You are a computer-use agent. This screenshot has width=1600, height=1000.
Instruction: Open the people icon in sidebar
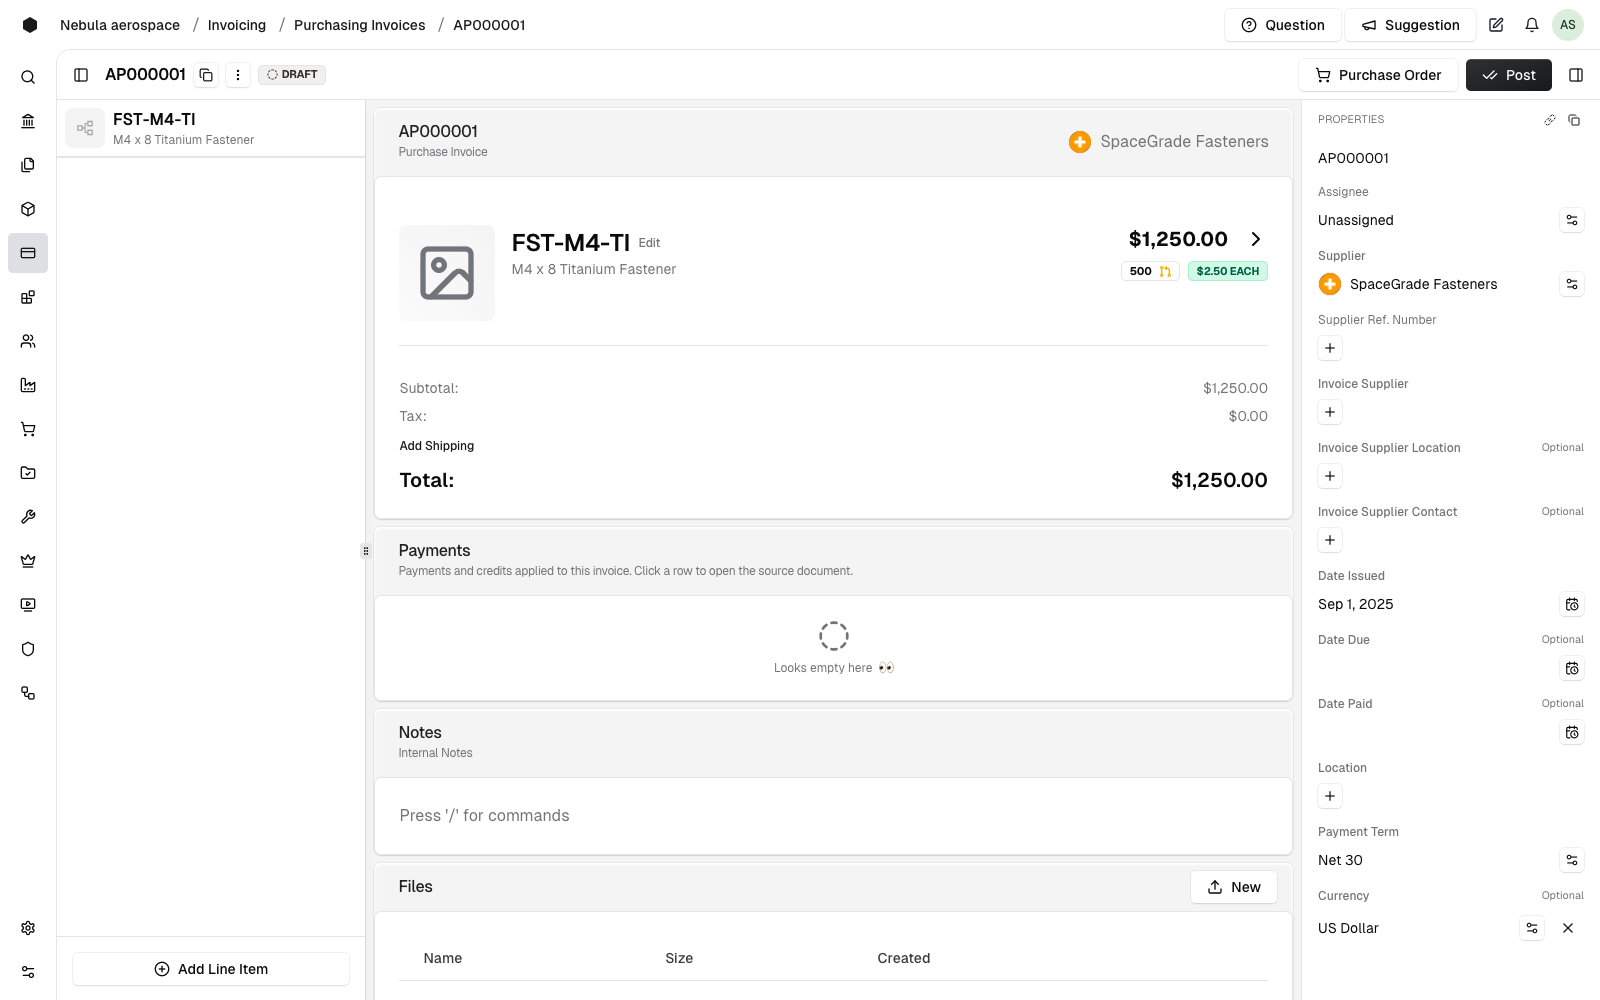28,341
